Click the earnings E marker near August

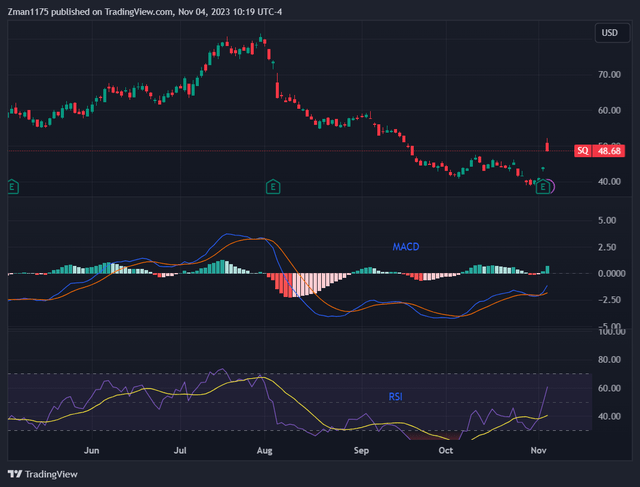[x=272, y=186]
